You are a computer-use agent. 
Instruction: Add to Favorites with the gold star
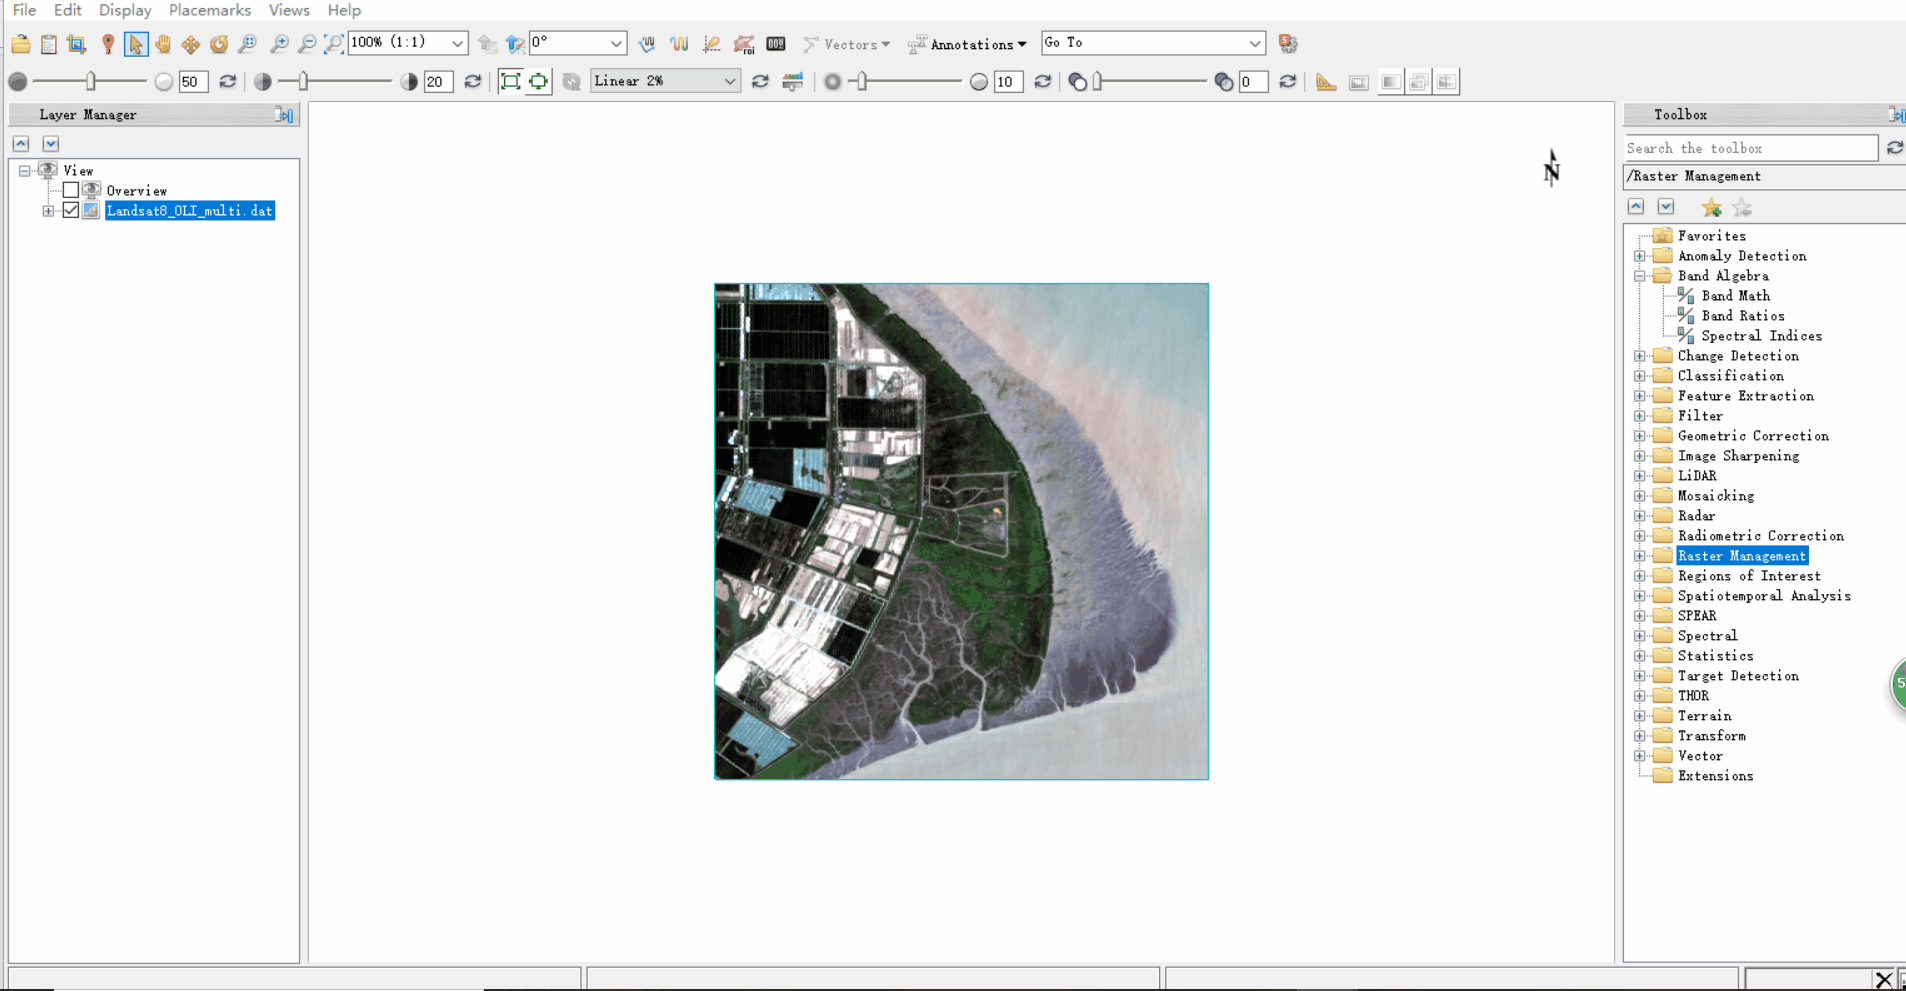tap(1712, 208)
